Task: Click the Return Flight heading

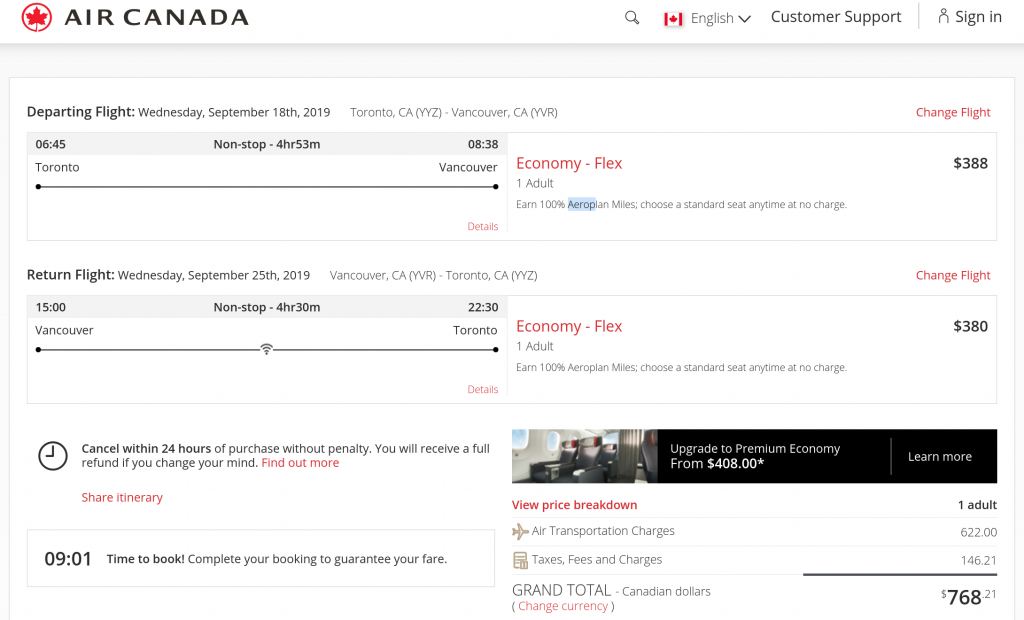Action: 71,274
